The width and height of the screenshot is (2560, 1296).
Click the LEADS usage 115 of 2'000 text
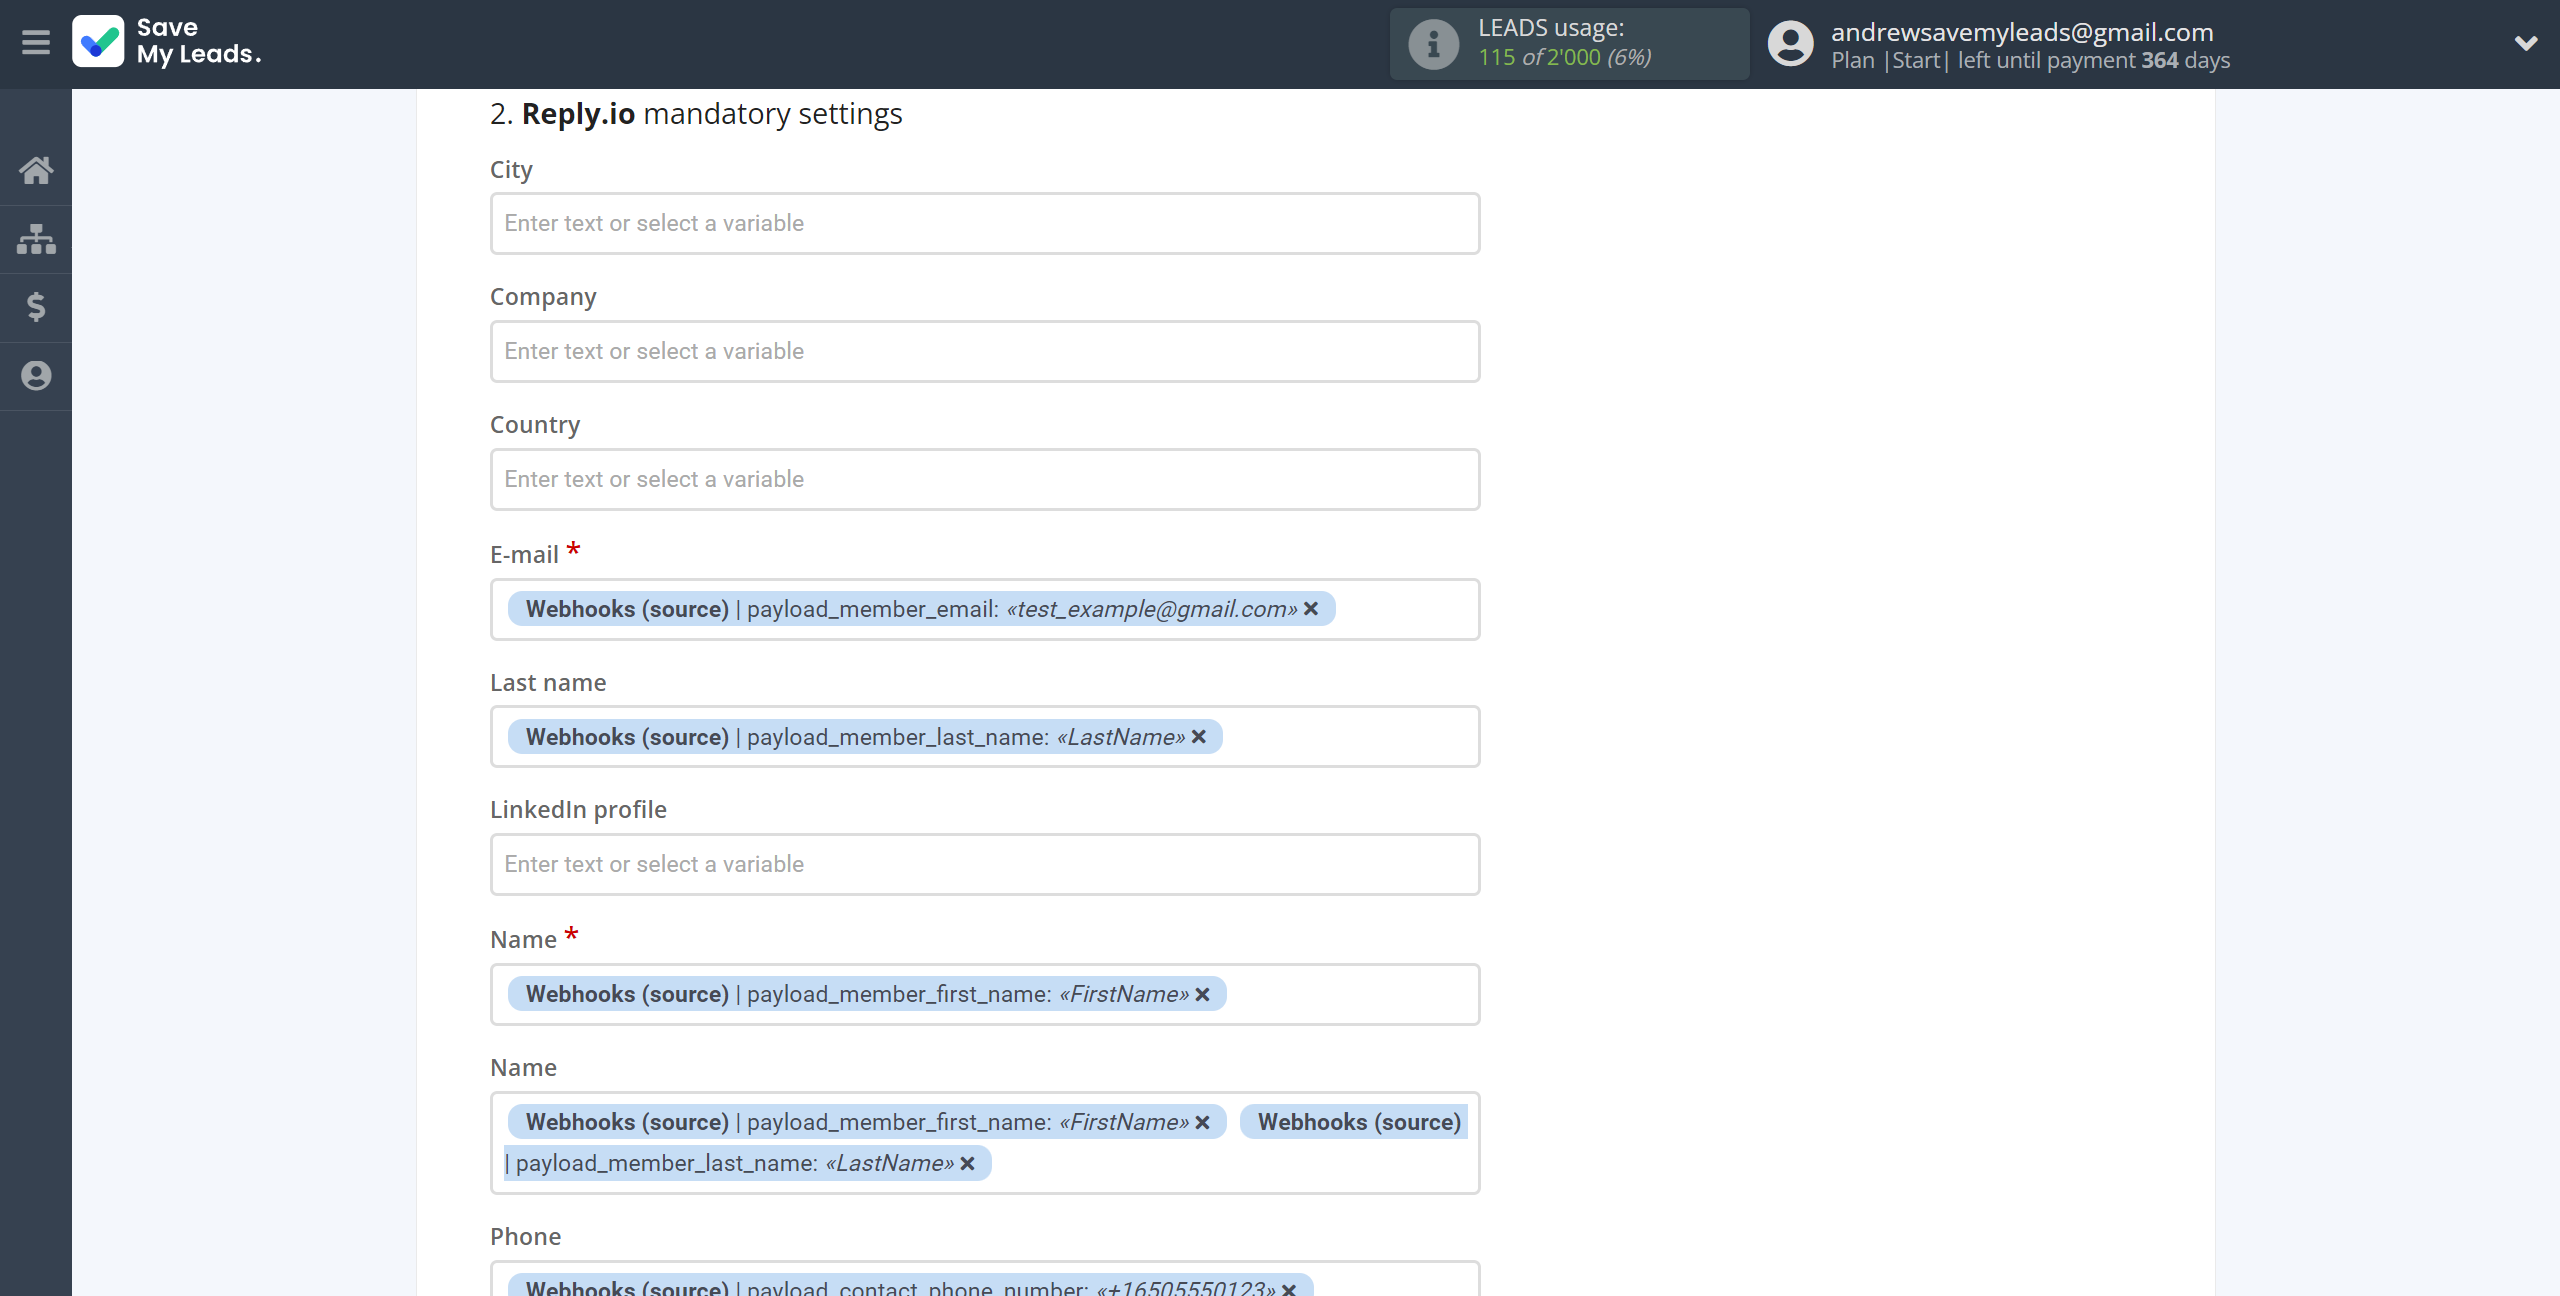point(1565,57)
